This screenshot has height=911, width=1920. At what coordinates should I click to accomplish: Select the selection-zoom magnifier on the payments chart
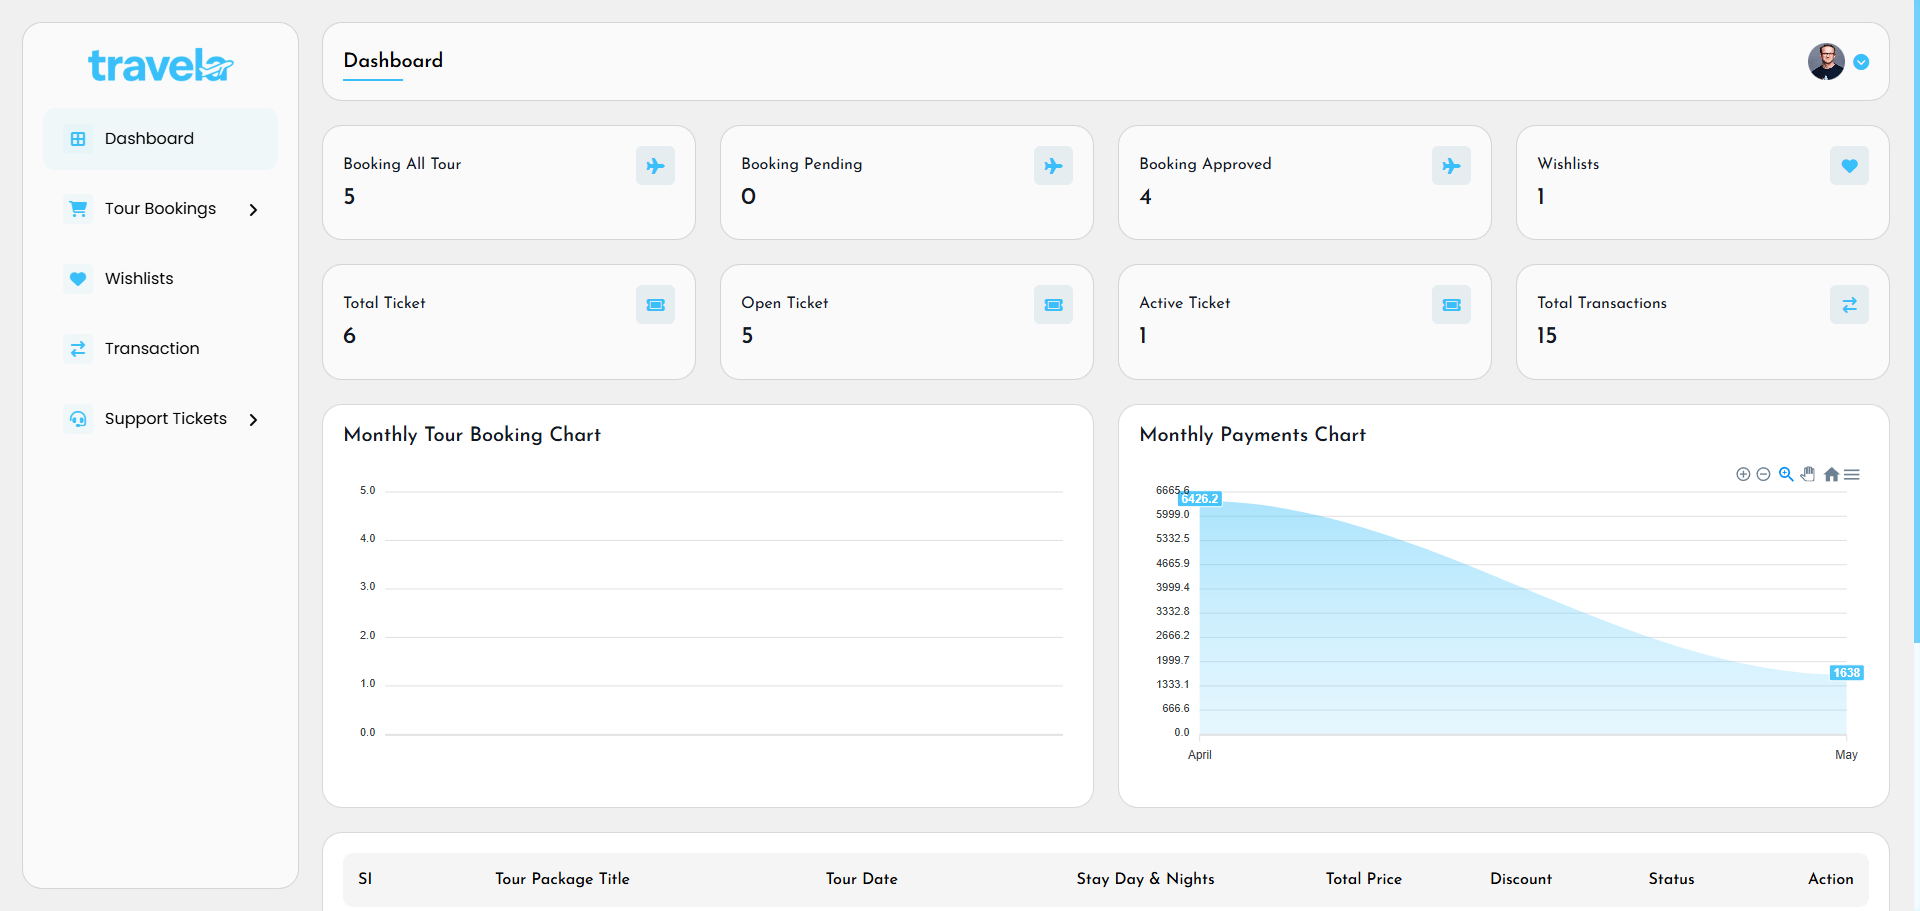pyautogui.click(x=1787, y=474)
